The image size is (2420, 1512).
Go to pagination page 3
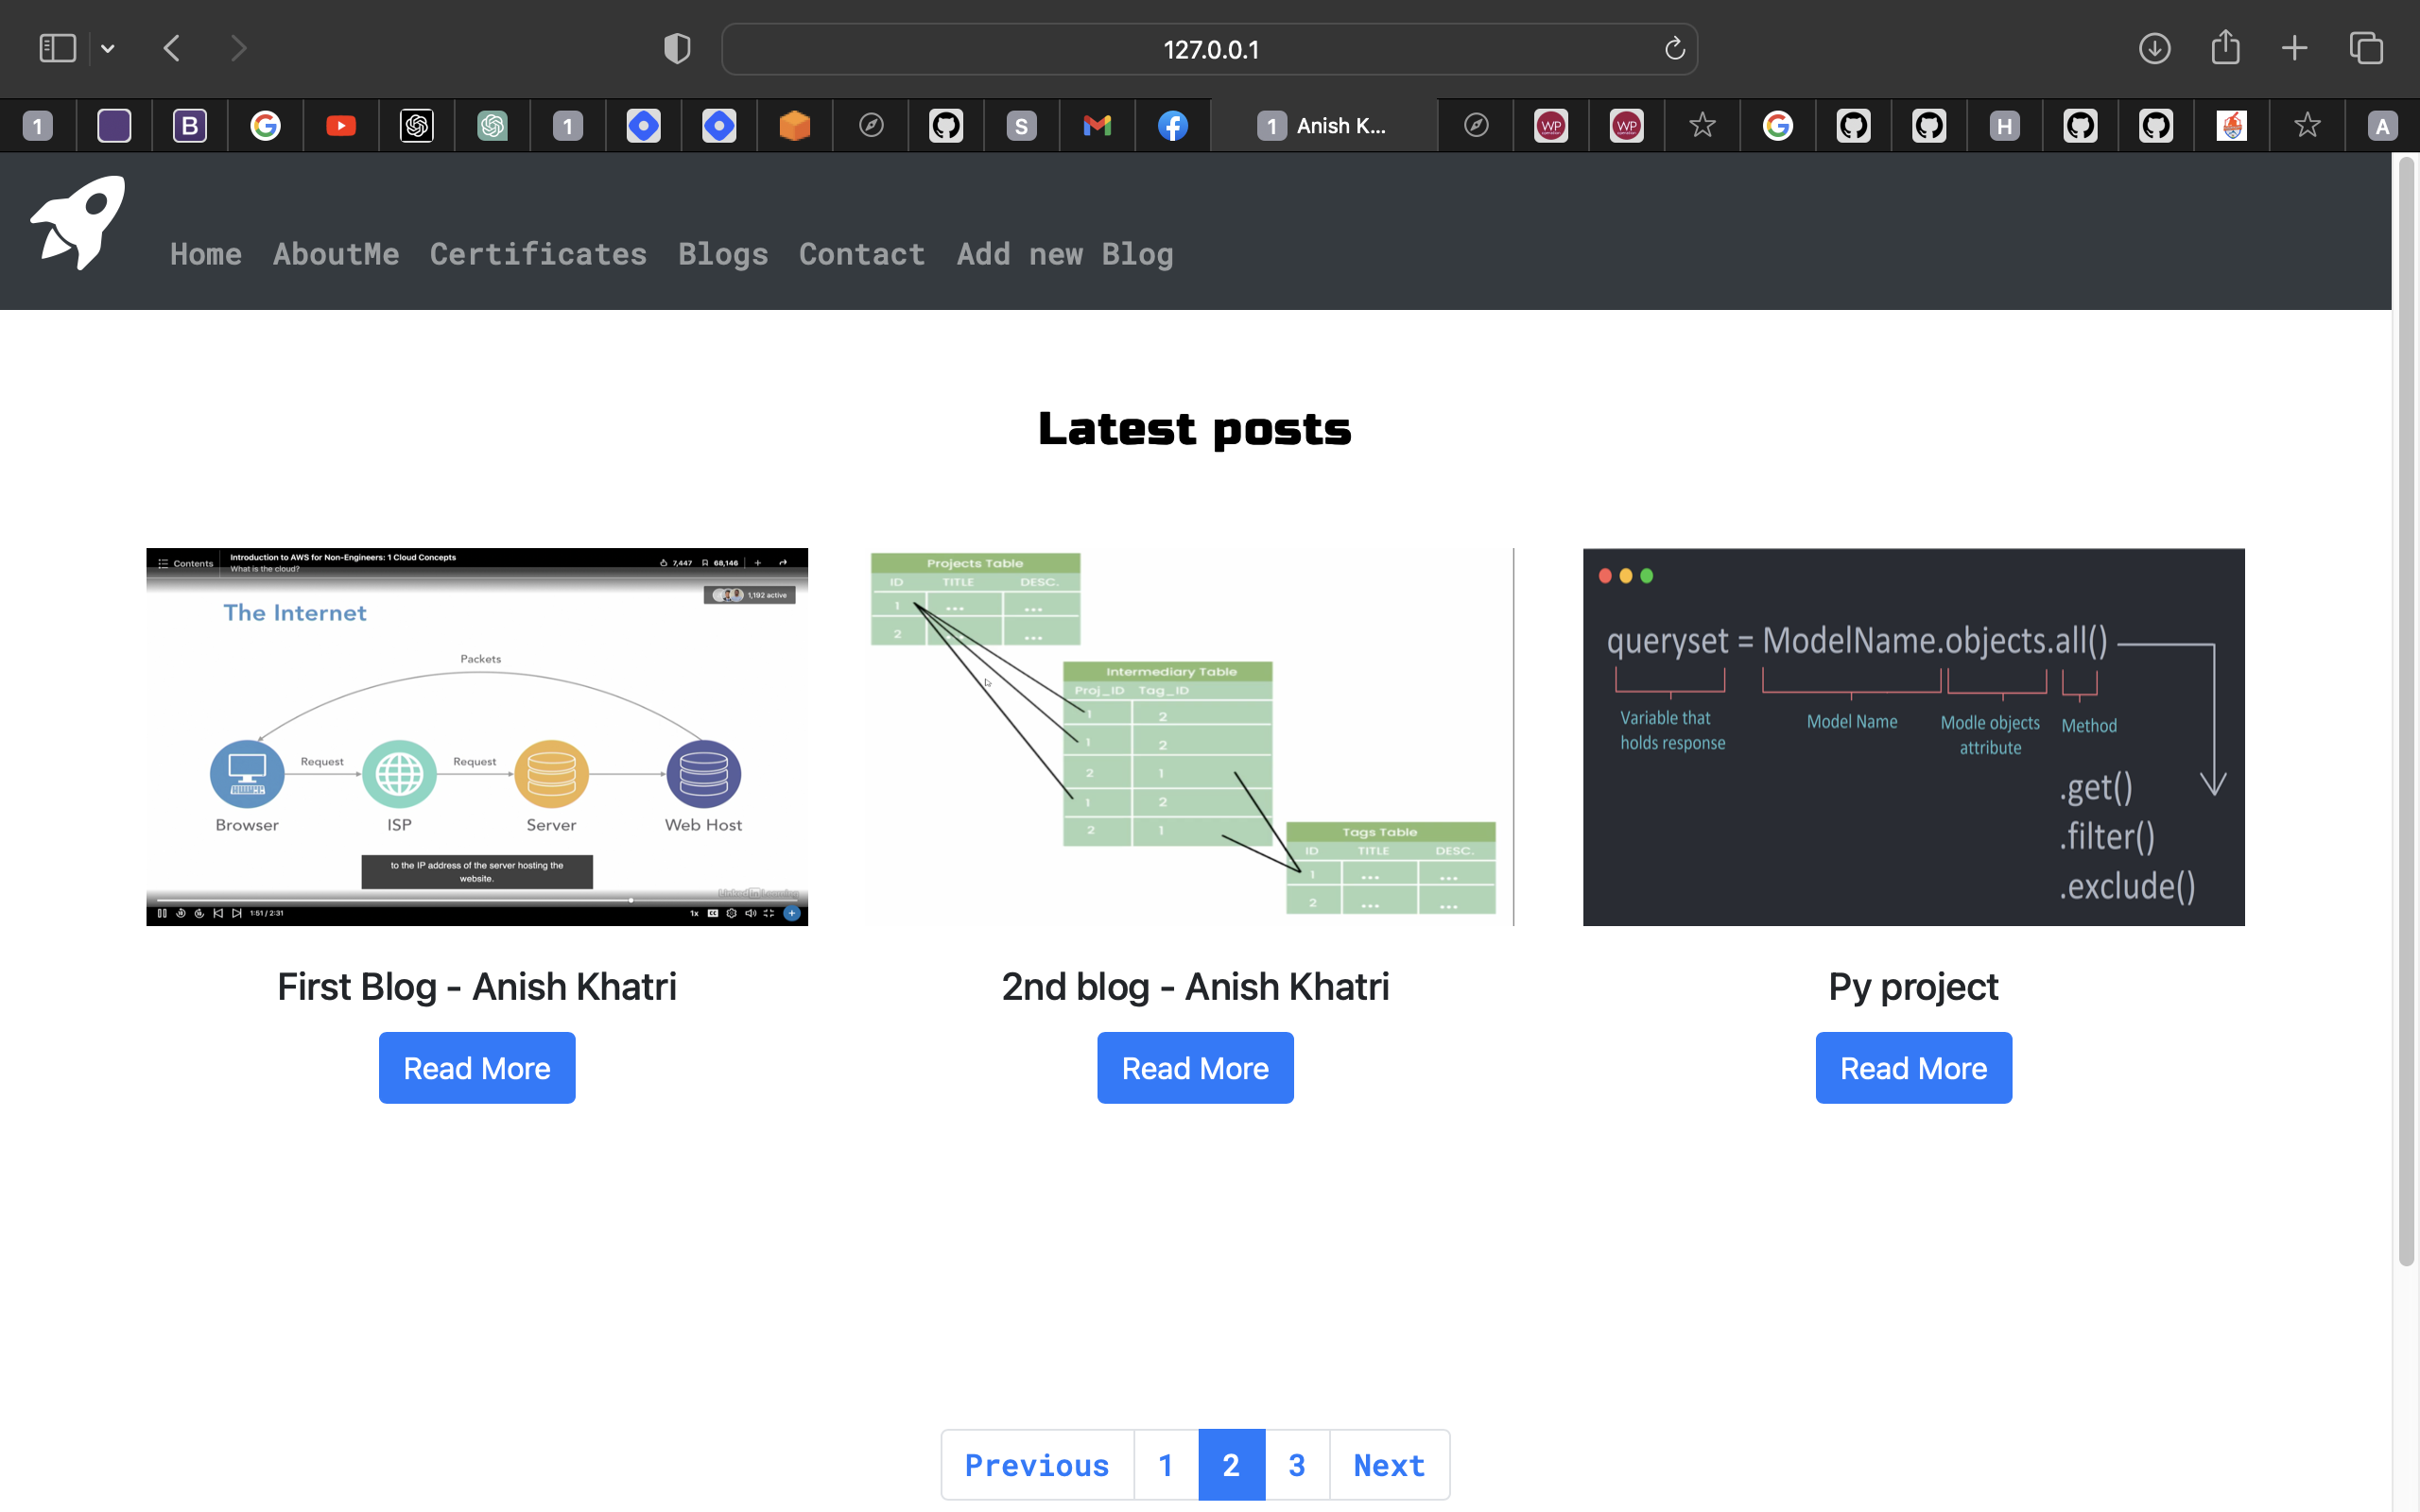(x=1296, y=1465)
